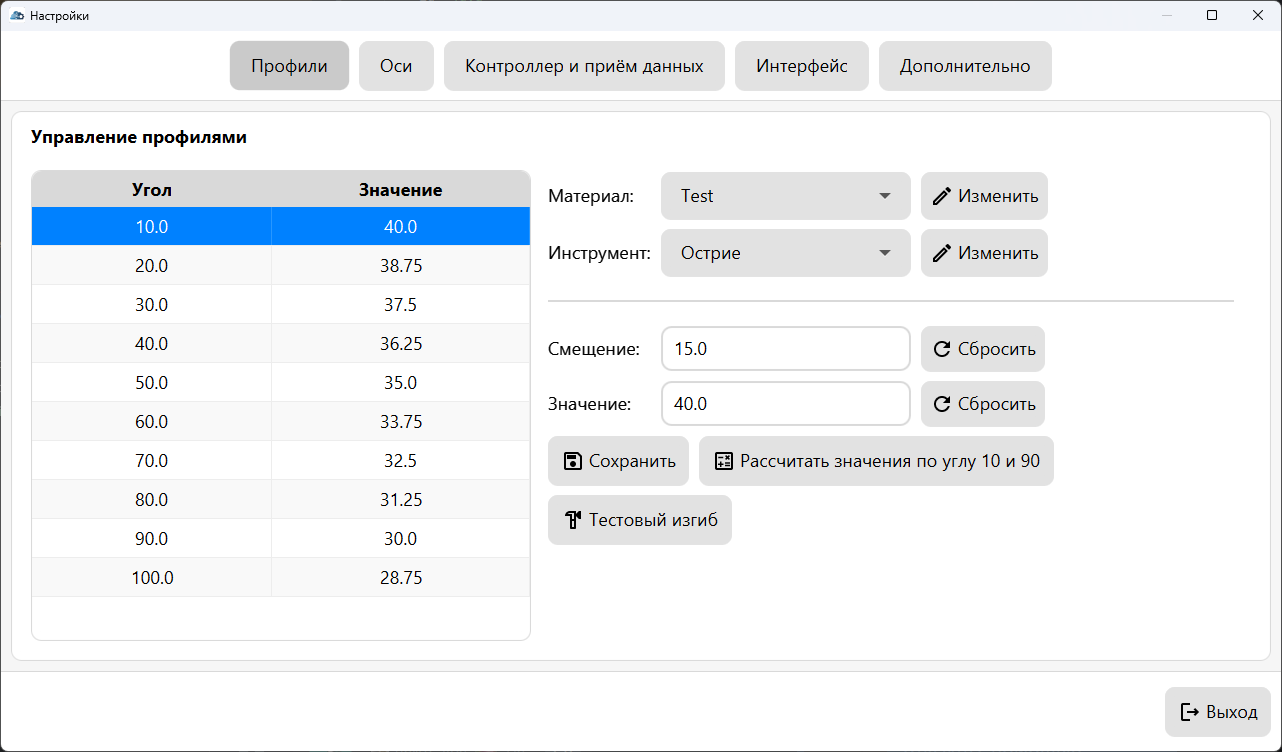
Task: Click the reset icon next to Значение field
Action: (x=941, y=404)
